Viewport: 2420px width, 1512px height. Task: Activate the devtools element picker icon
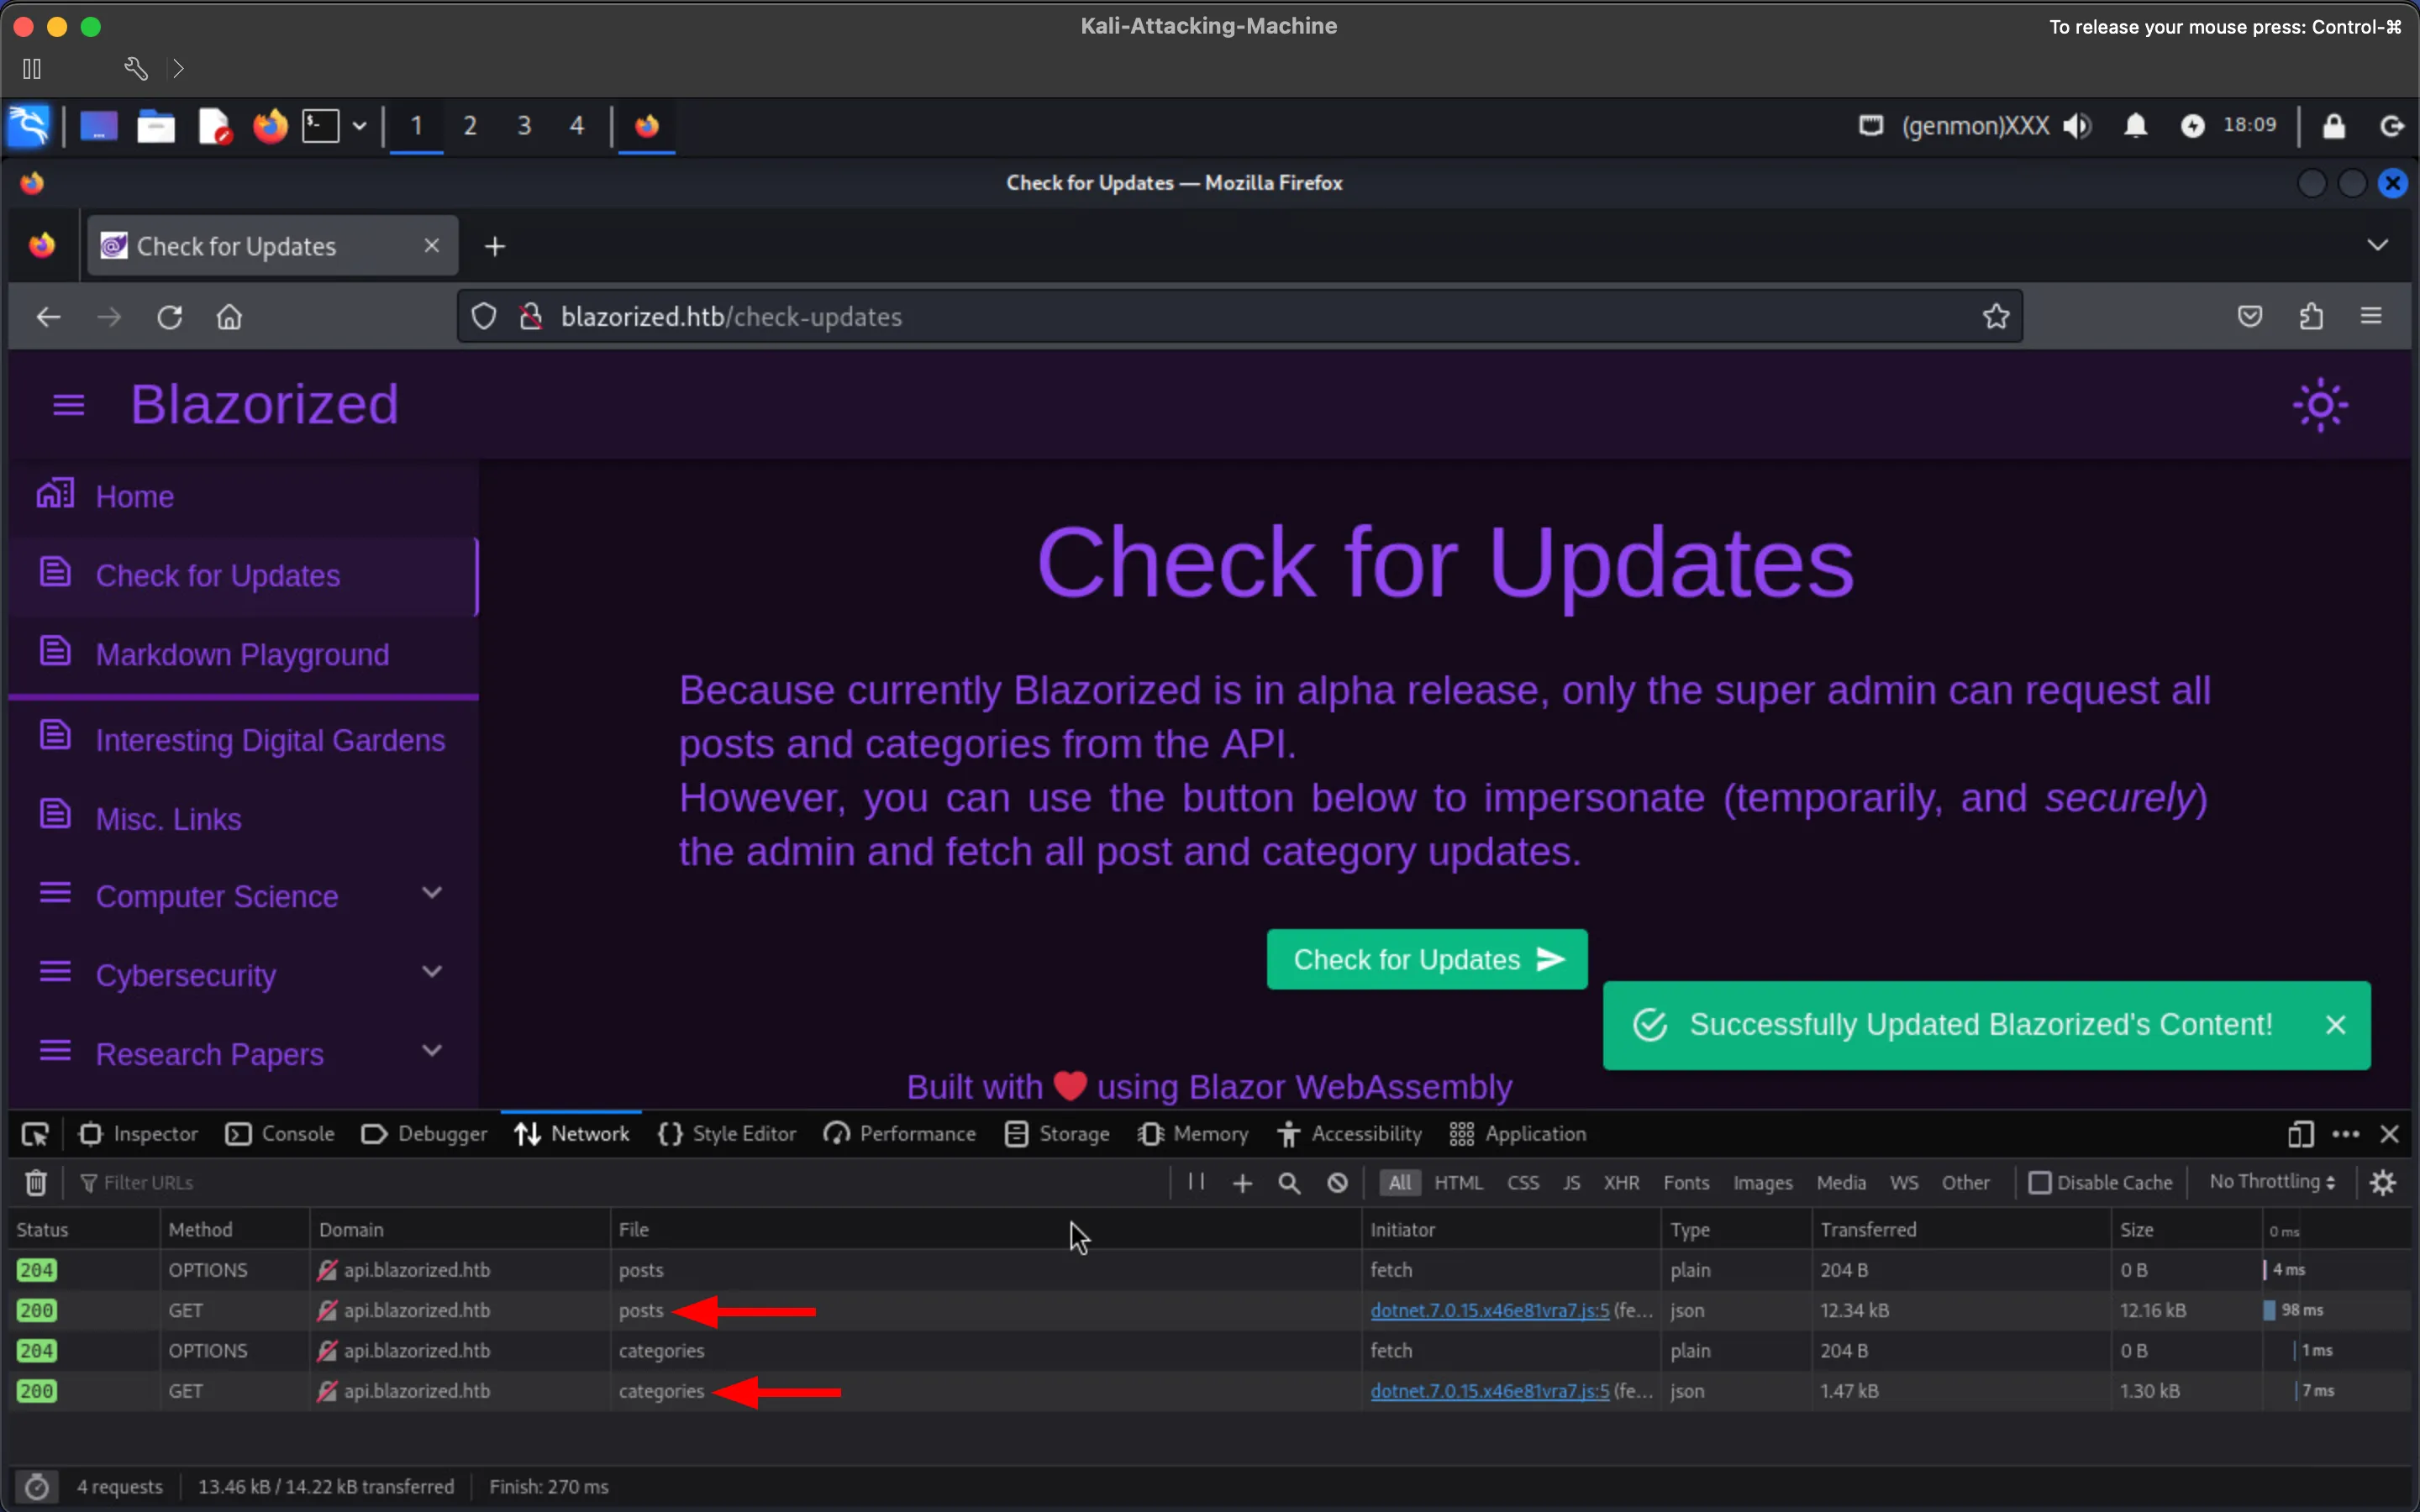pos(35,1134)
